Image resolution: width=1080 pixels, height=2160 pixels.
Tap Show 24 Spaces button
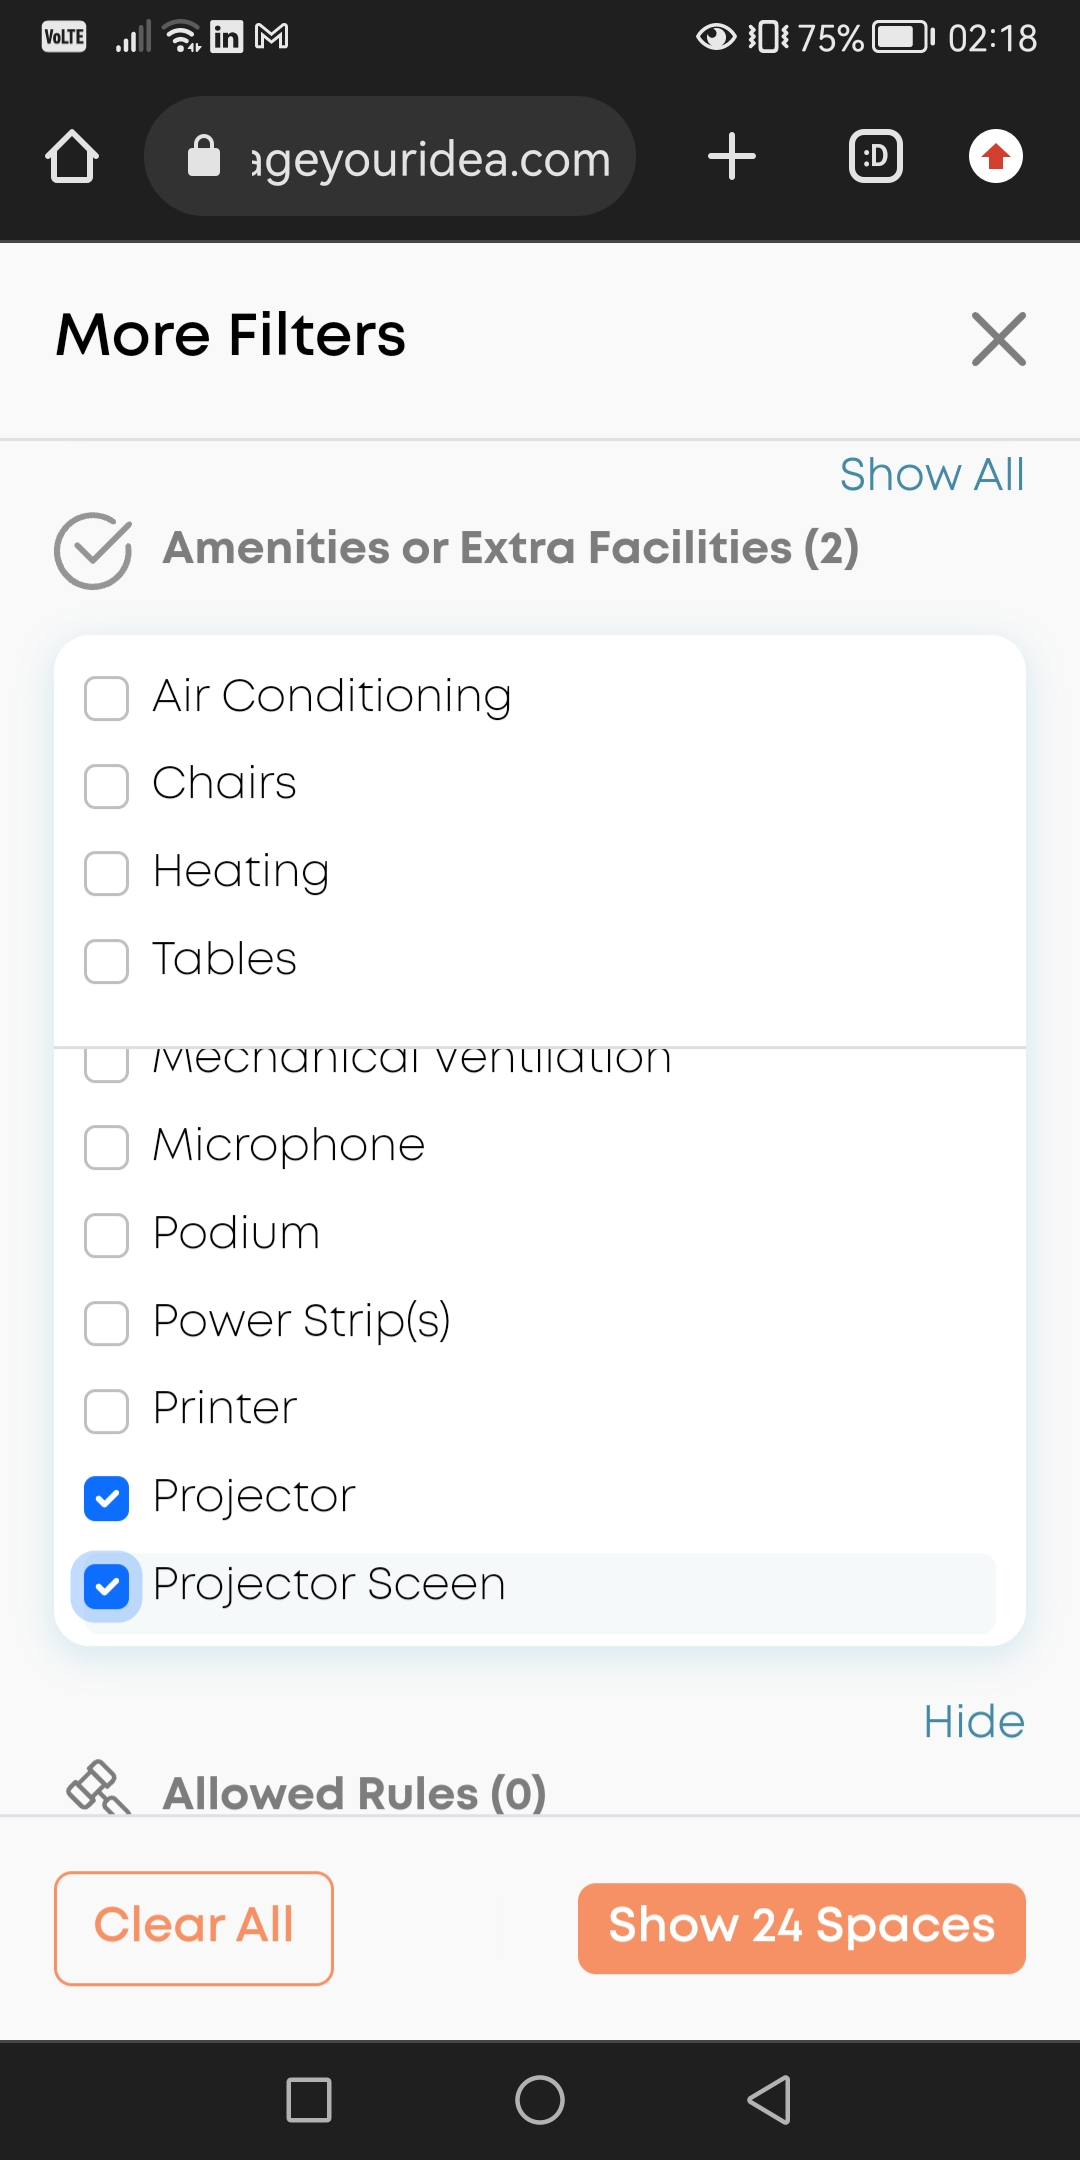pyautogui.click(x=801, y=1927)
